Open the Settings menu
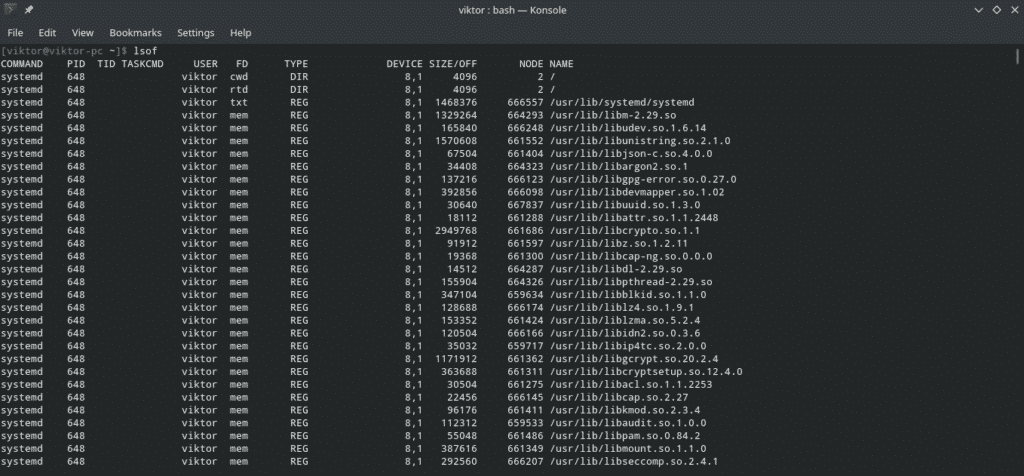 pyautogui.click(x=195, y=32)
